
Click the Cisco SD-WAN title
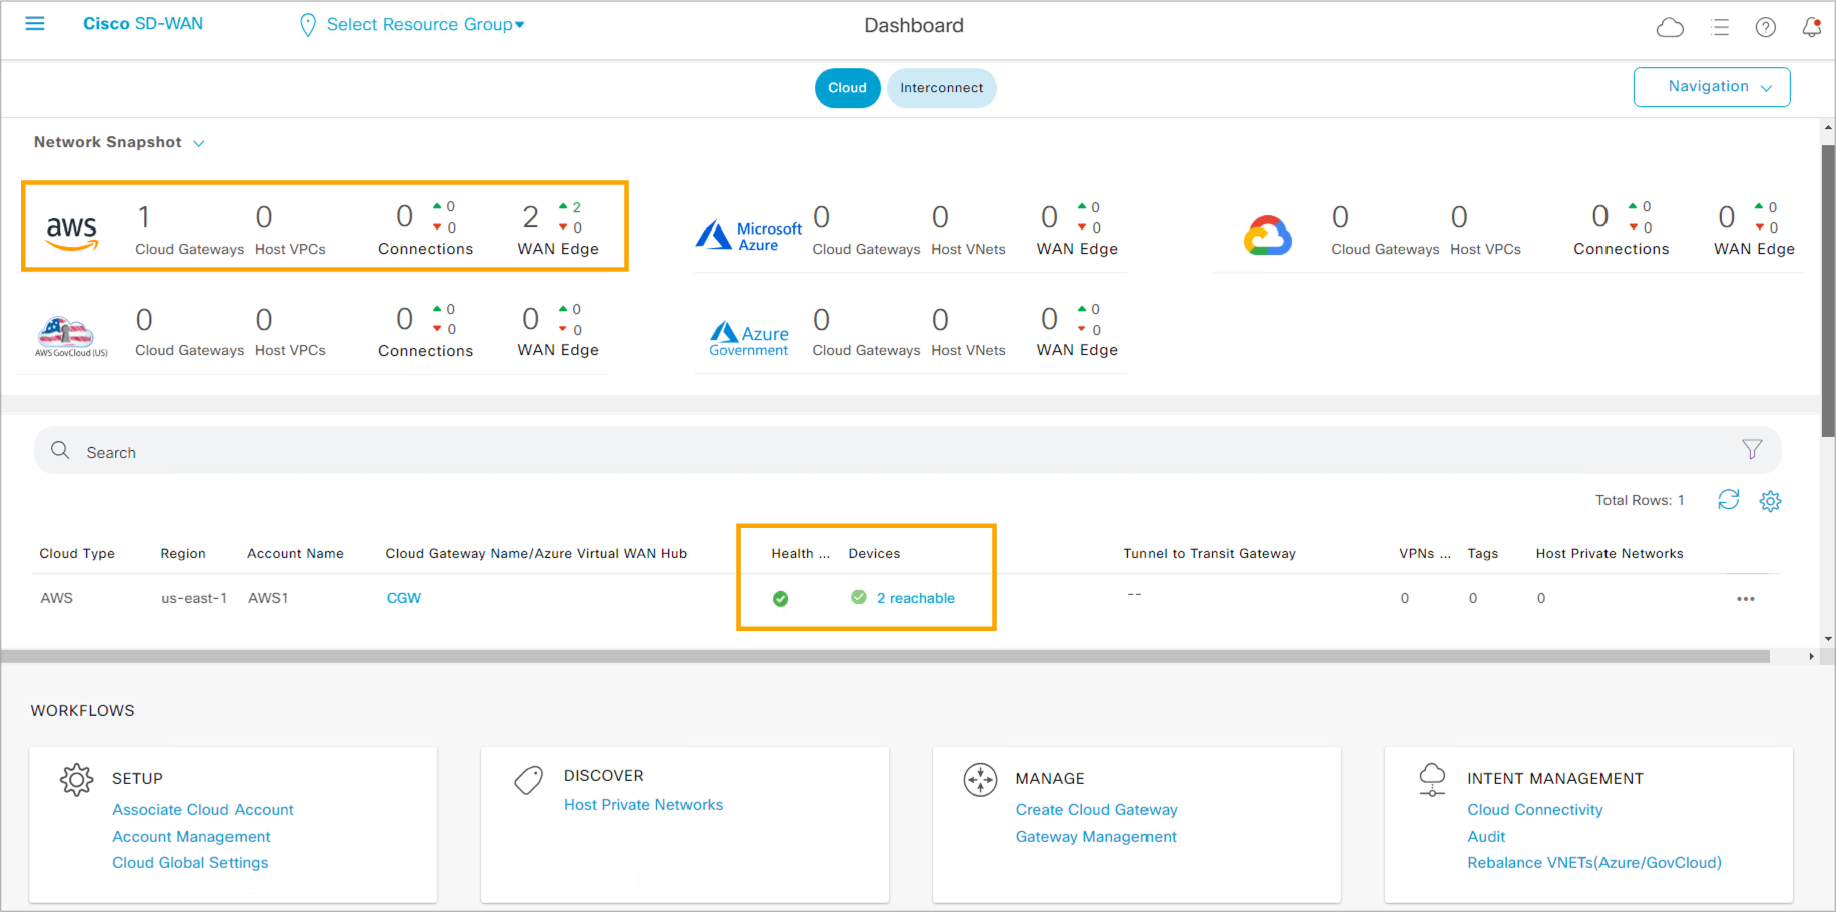(143, 24)
